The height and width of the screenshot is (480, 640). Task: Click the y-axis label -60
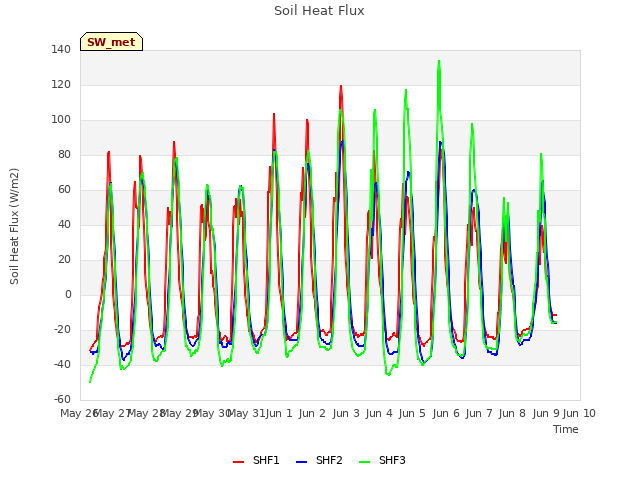(62, 400)
